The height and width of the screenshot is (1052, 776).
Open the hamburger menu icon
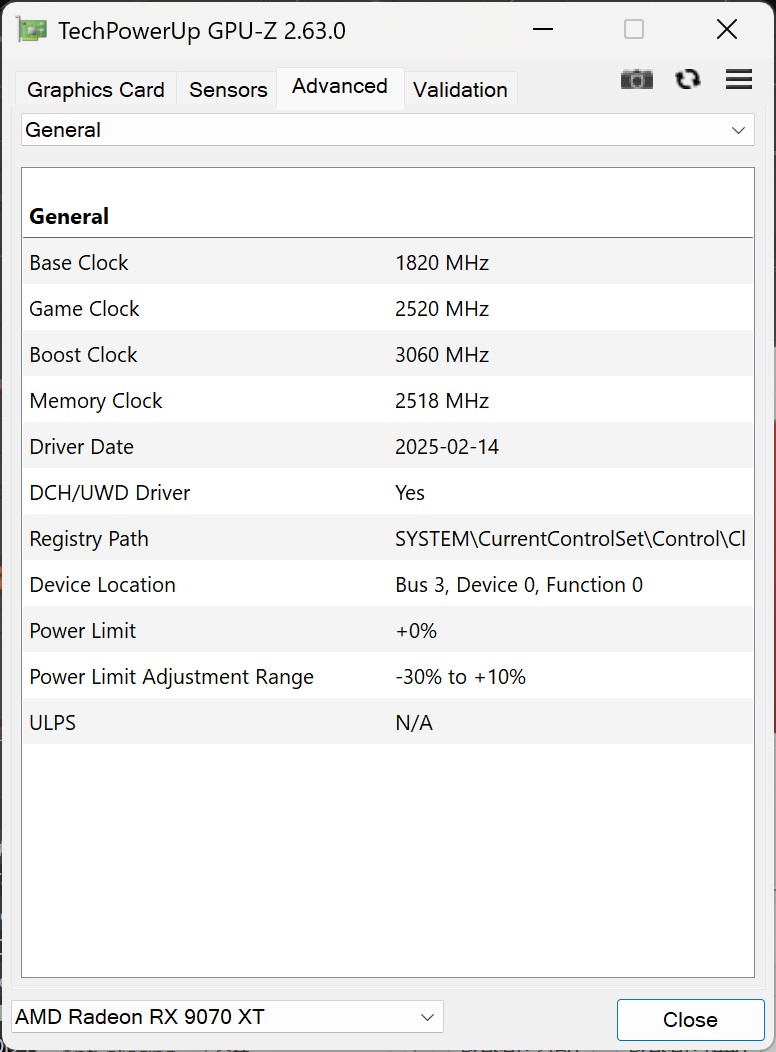739,80
